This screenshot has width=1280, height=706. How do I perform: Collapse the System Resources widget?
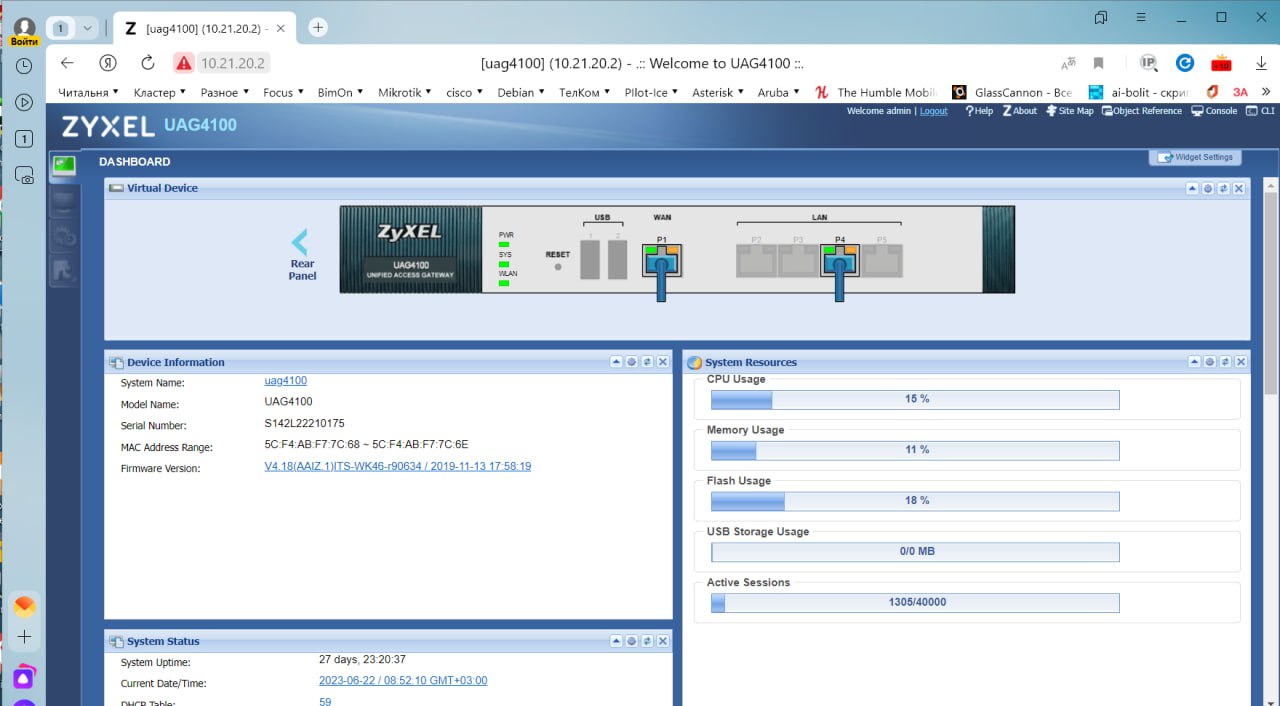1194,362
